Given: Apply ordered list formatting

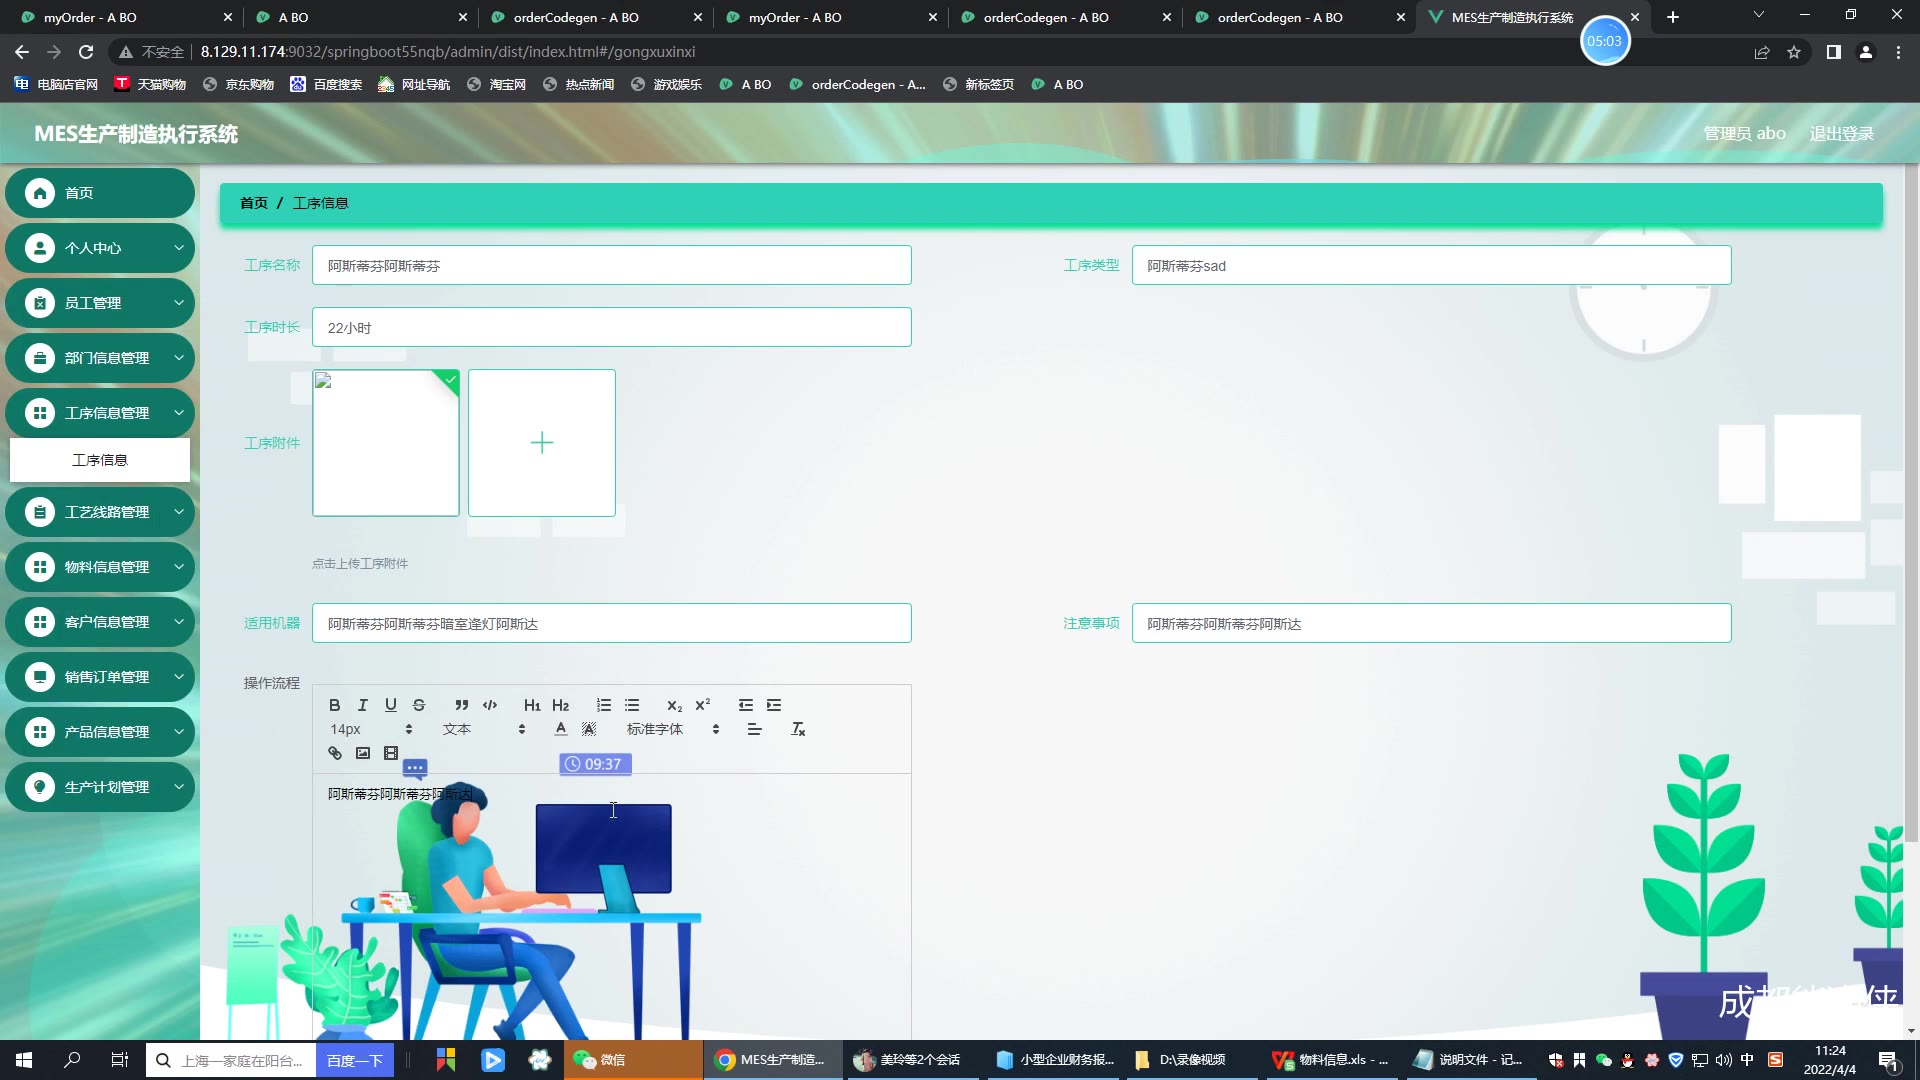Looking at the screenshot, I should (603, 705).
